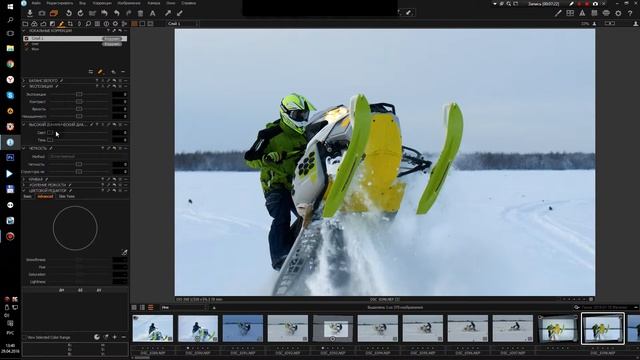Viewport: 640px width, 360px height.
Task: Collapse the Локальные коррекции panel
Action: 24,31
